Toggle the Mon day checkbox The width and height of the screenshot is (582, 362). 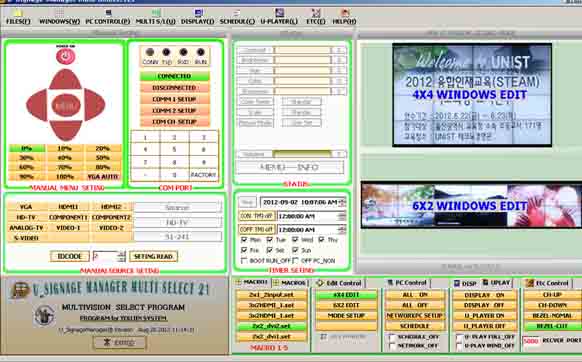[x=244, y=239]
